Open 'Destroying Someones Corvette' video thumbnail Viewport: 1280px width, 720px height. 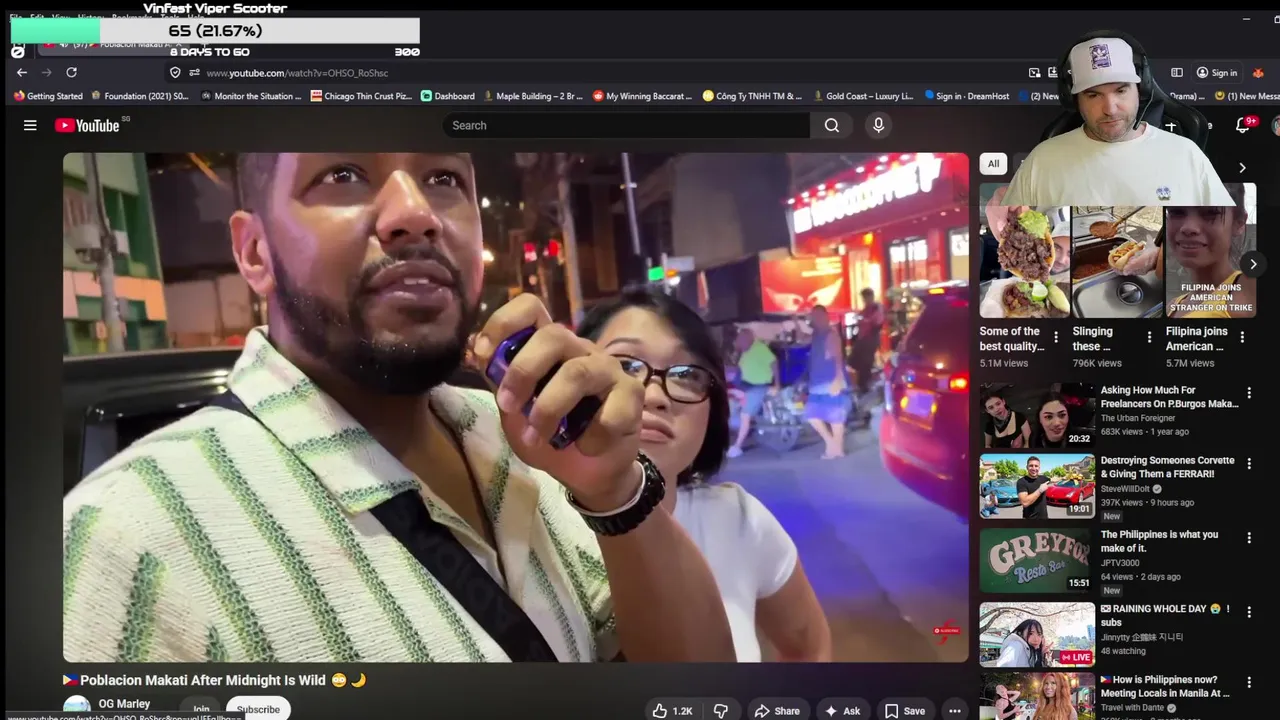(x=1037, y=486)
